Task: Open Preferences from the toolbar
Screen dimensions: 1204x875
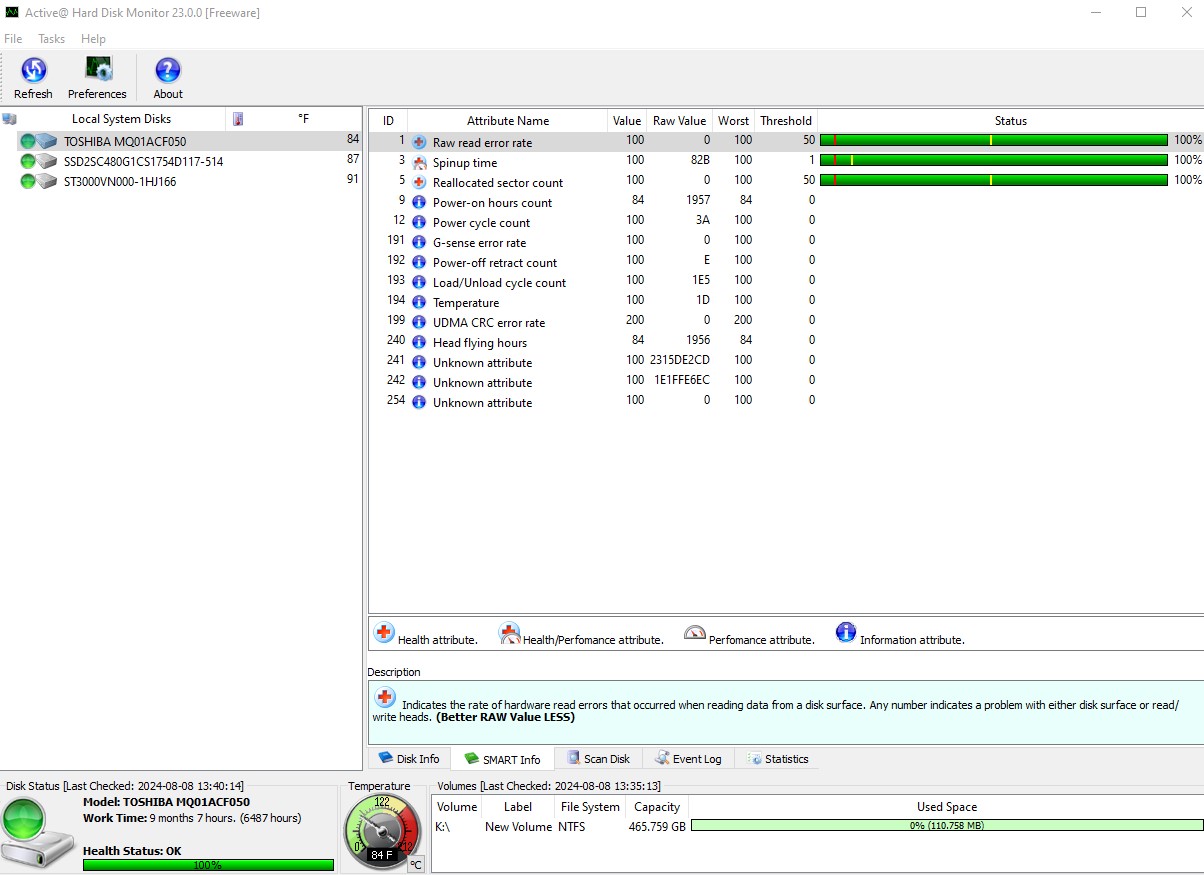Action: (97, 71)
